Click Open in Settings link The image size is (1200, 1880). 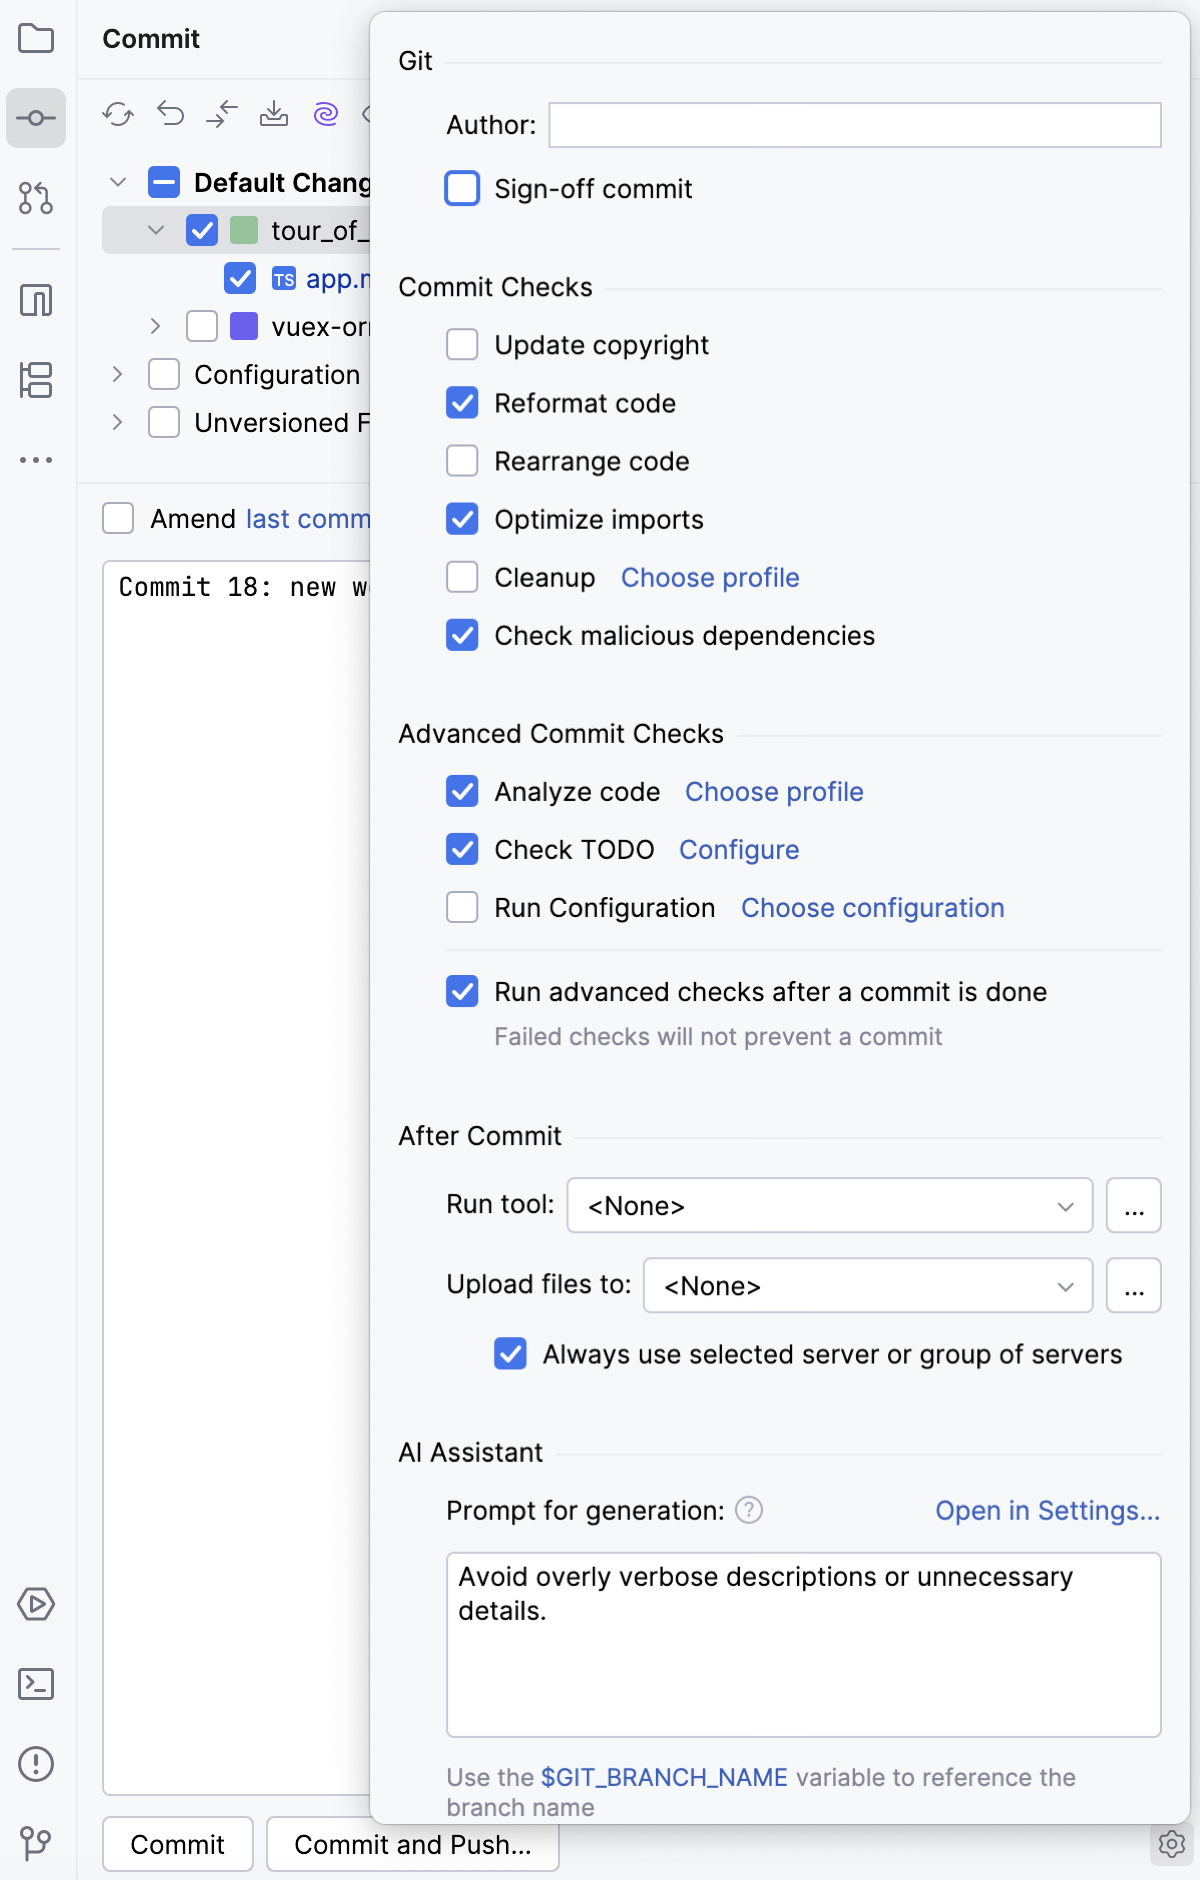[1048, 1510]
